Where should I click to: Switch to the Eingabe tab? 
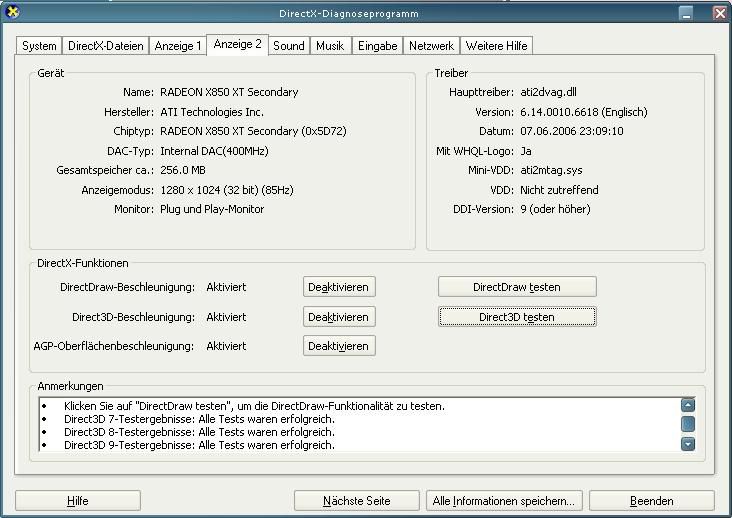pyautogui.click(x=378, y=46)
